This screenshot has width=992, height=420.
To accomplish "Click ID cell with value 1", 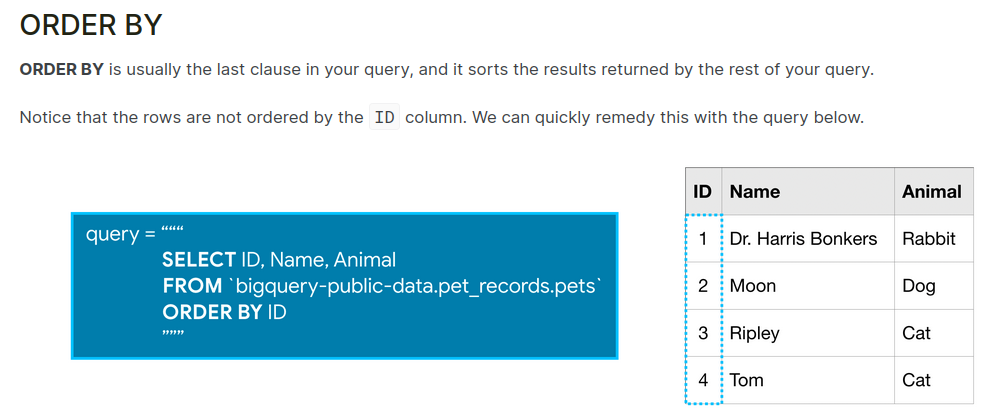I will pyautogui.click(x=703, y=239).
